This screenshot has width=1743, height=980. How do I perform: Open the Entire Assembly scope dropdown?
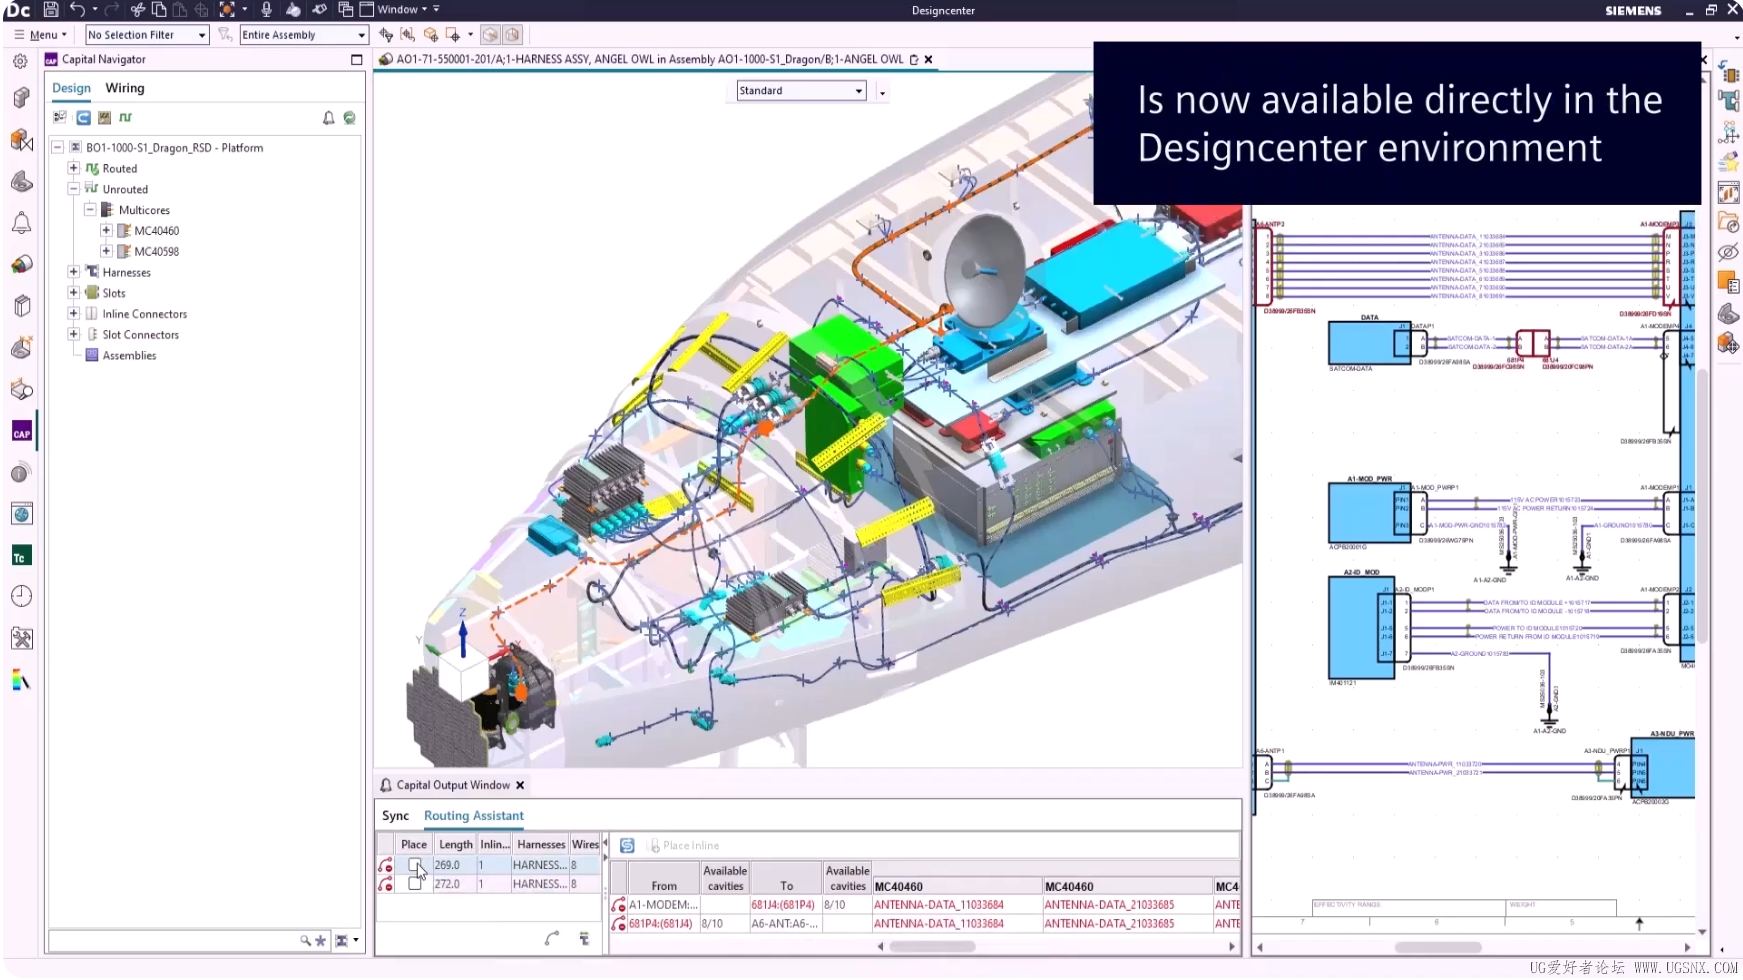click(x=304, y=35)
